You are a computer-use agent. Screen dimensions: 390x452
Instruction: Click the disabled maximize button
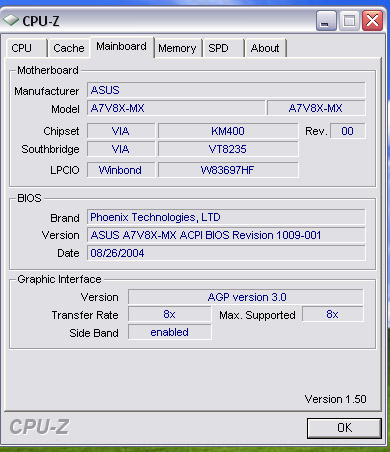coord(349,21)
